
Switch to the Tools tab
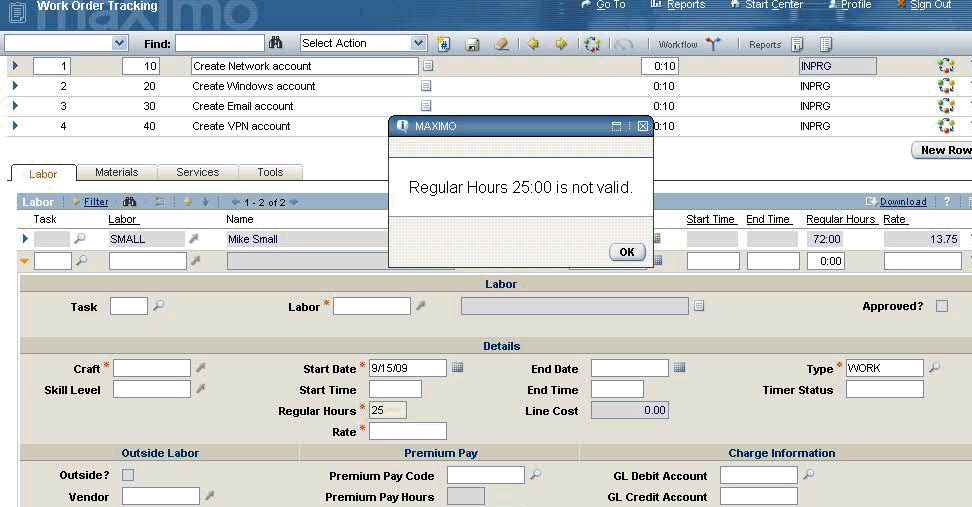(270, 172)
